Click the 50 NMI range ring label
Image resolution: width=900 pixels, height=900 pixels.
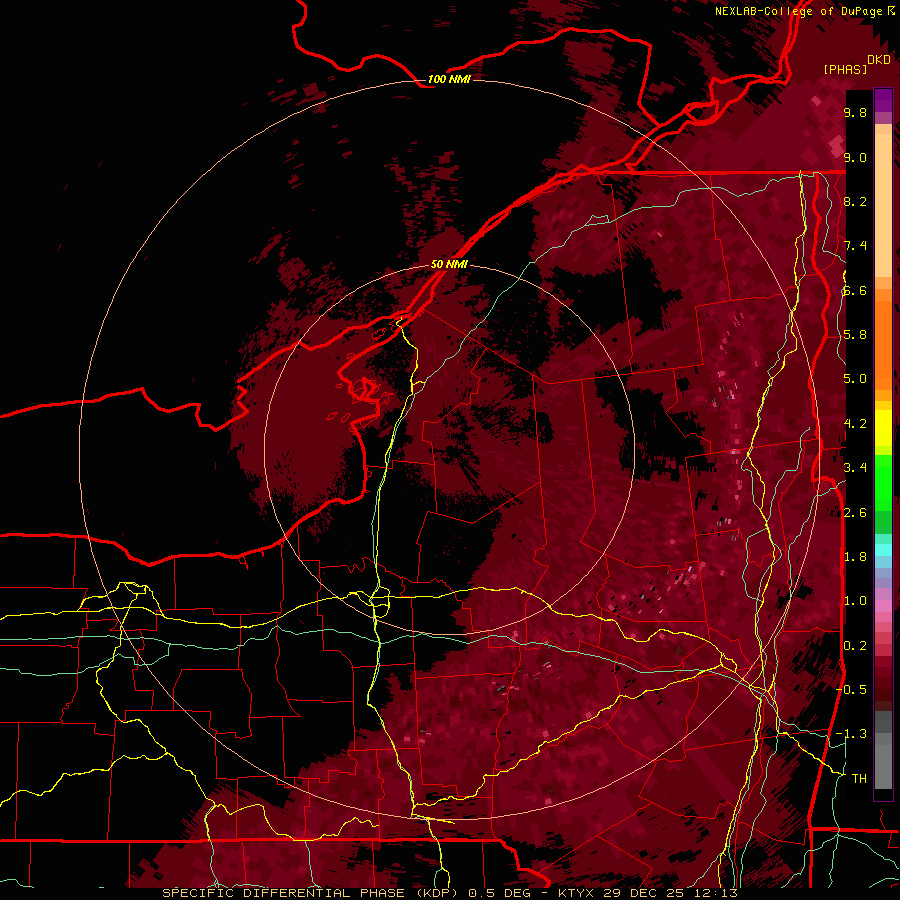(449, 264)
